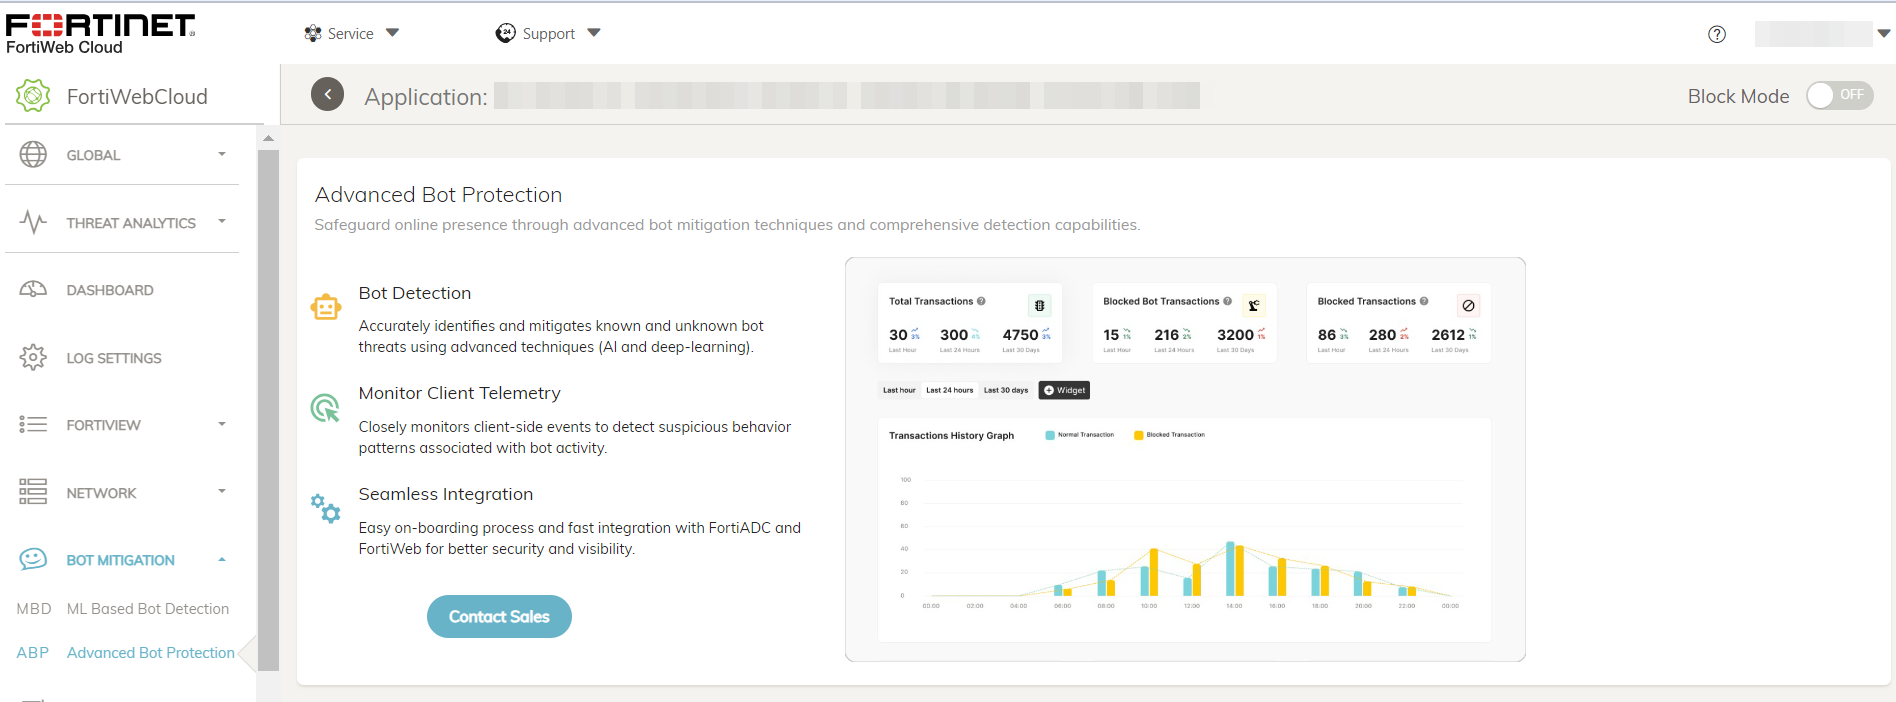Click the Dashboard gauge icon
This screenshot has height=702, width=1896.
pyautogui.click(x=33, y=290)
